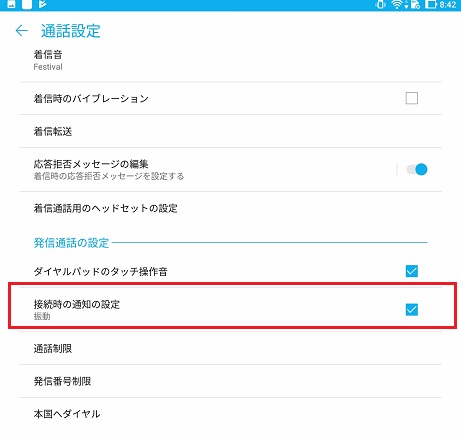Tap the white square notification icon
The height and width of the screenshot is (438, 461).
(x=27, y=4)
